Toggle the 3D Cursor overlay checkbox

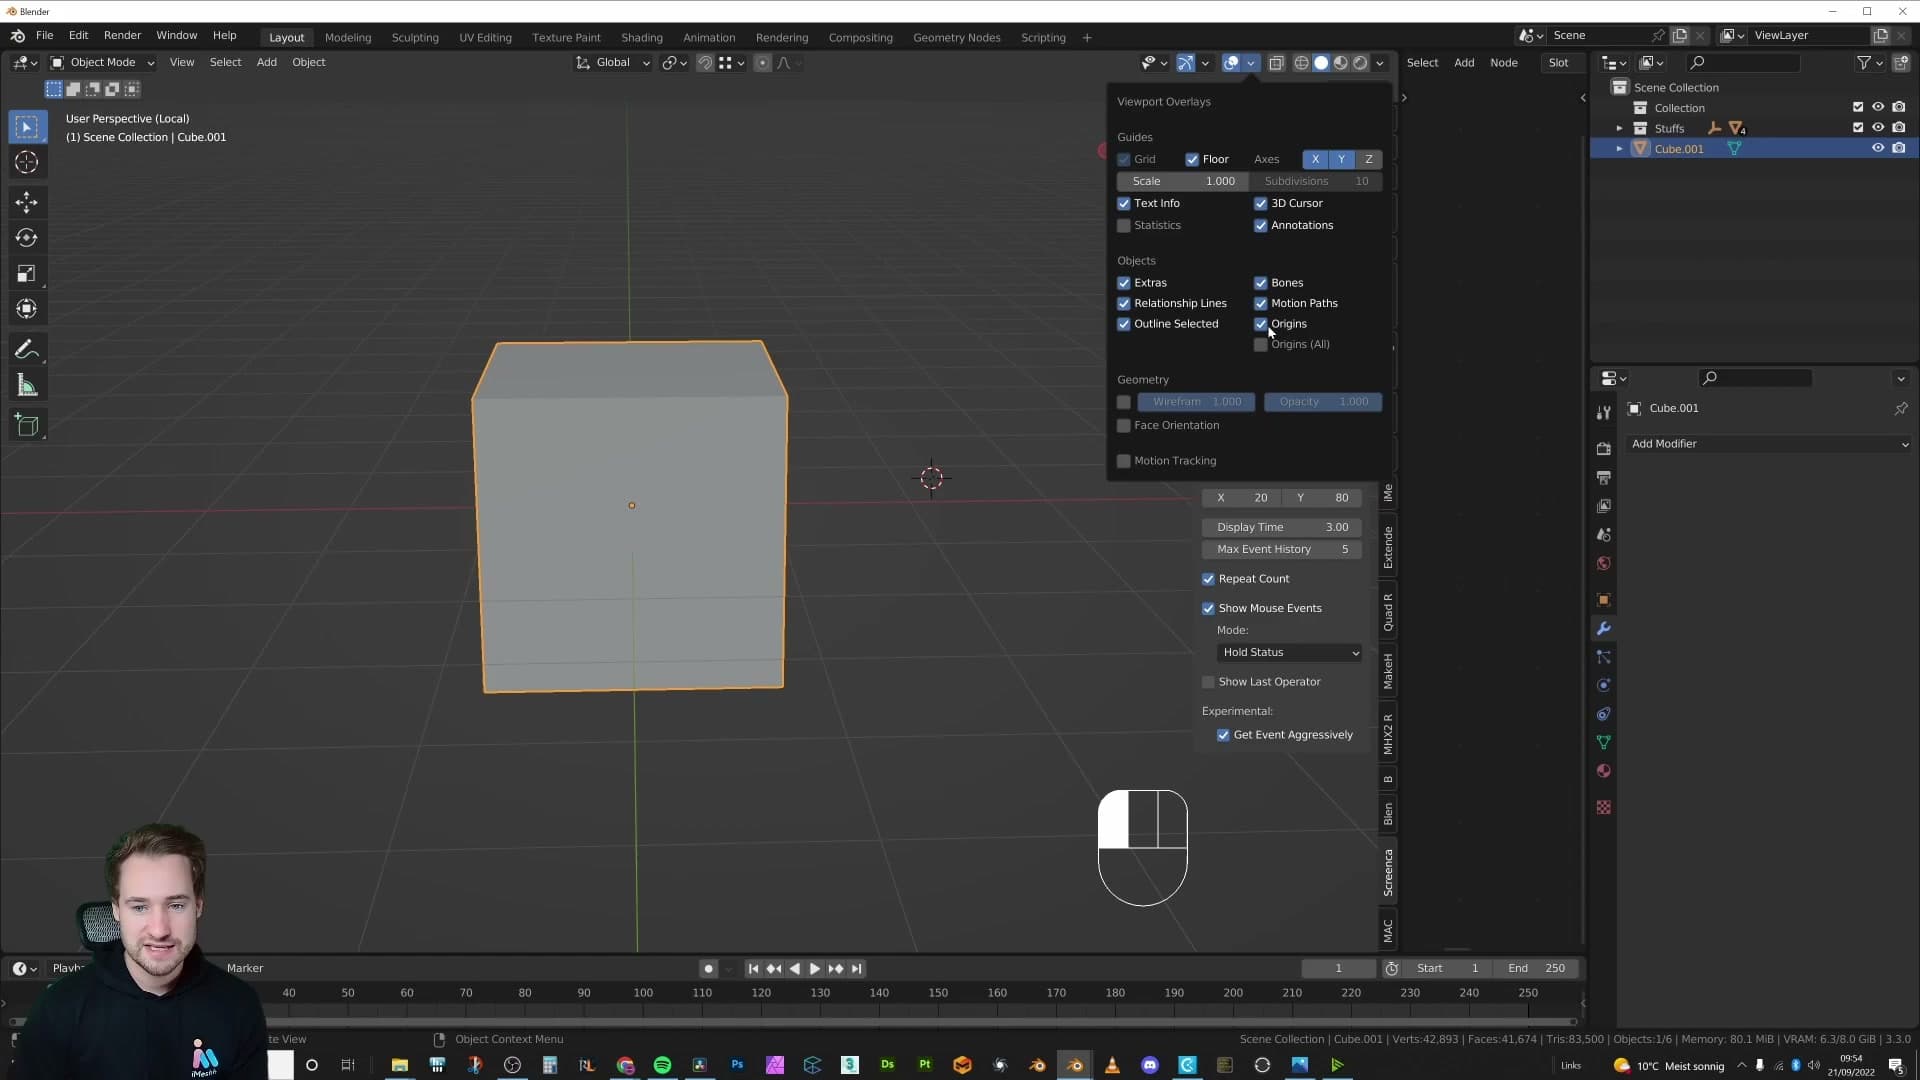[1261, 204]
